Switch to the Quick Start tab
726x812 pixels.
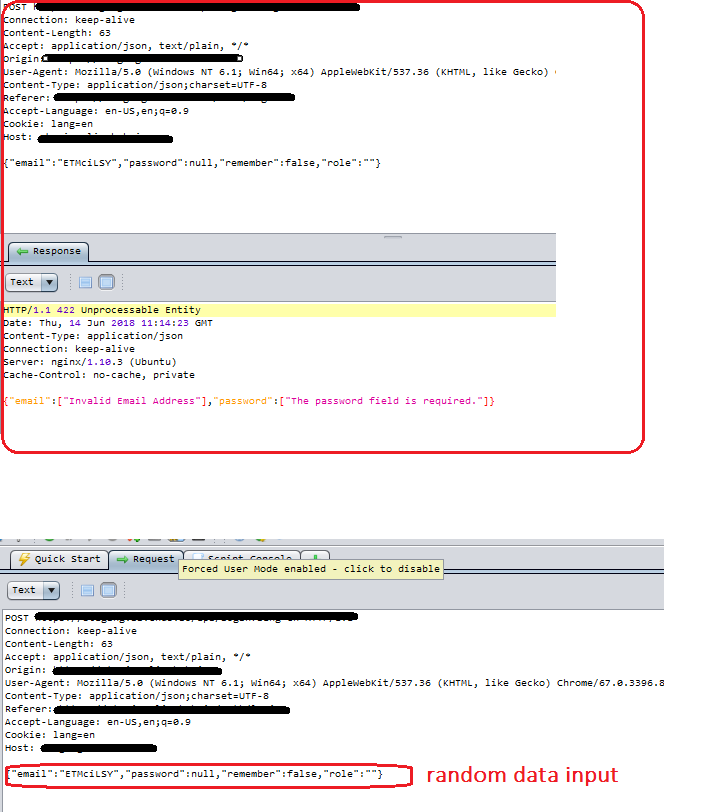[60, 559]
